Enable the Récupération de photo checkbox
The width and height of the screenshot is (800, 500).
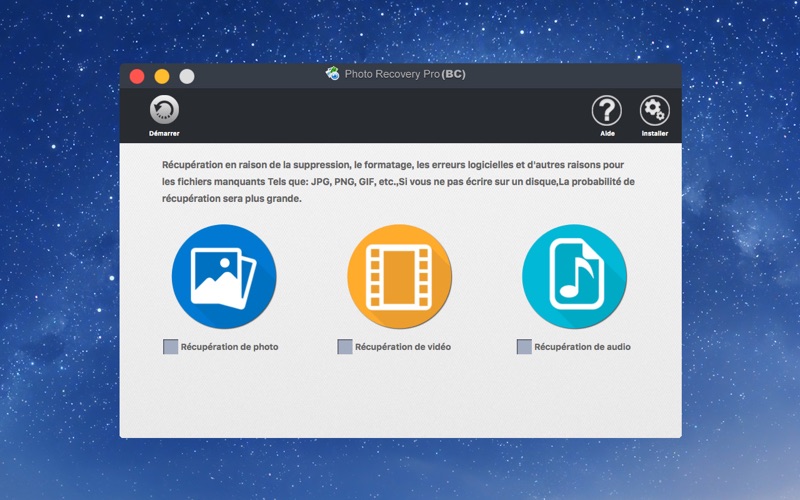[x=170, y=346]
